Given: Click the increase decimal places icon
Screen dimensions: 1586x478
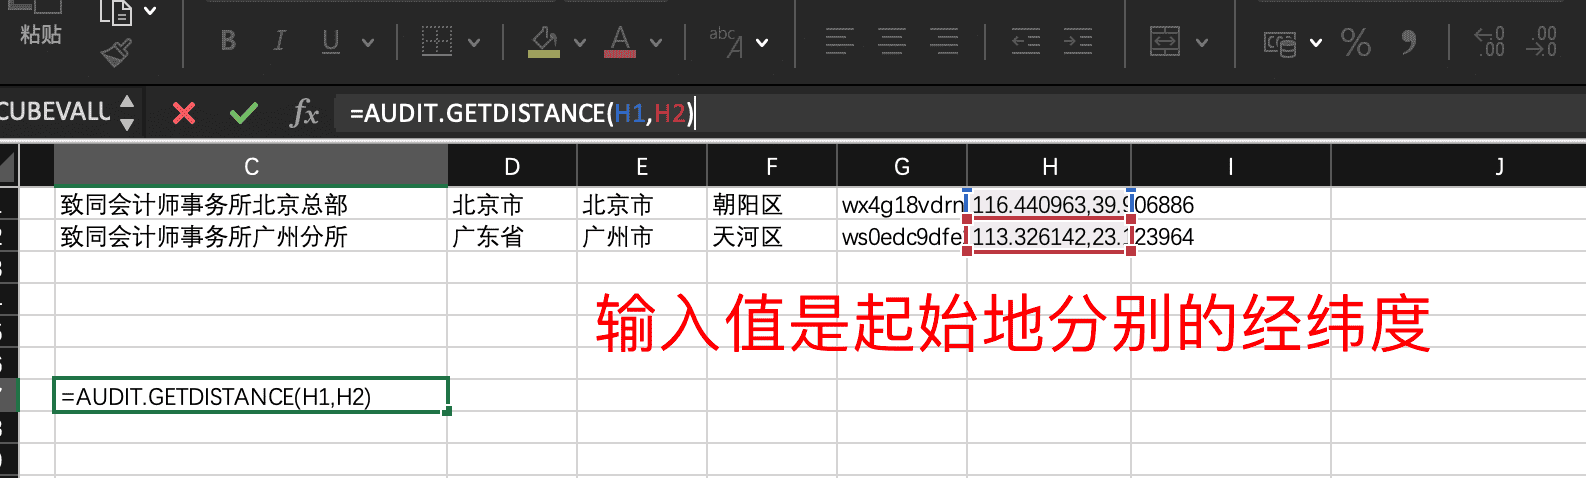Looking at the screenshot, I should [1490, 41].
